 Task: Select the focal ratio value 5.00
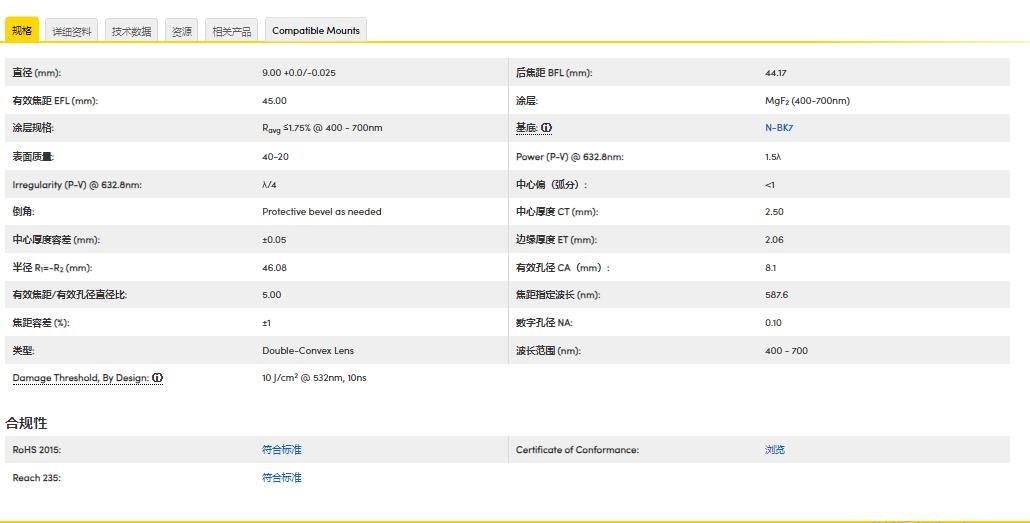click(x=272, y=295)
